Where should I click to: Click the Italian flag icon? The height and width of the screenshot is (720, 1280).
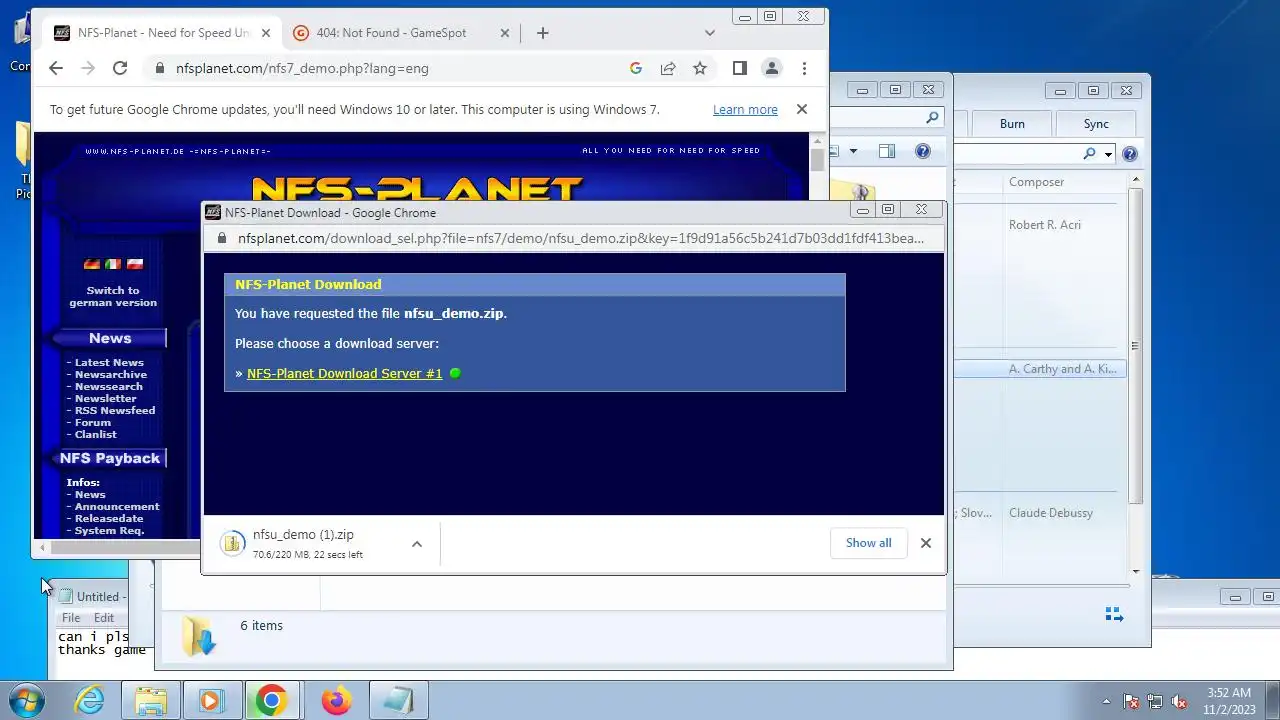(x=113, y=264)
